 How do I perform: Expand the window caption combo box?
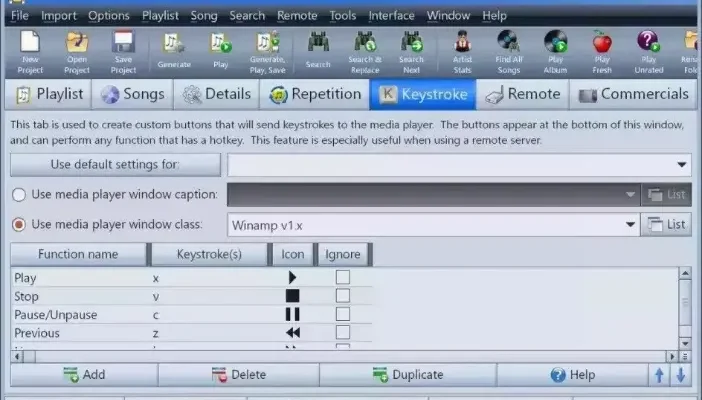click(629, 195)
